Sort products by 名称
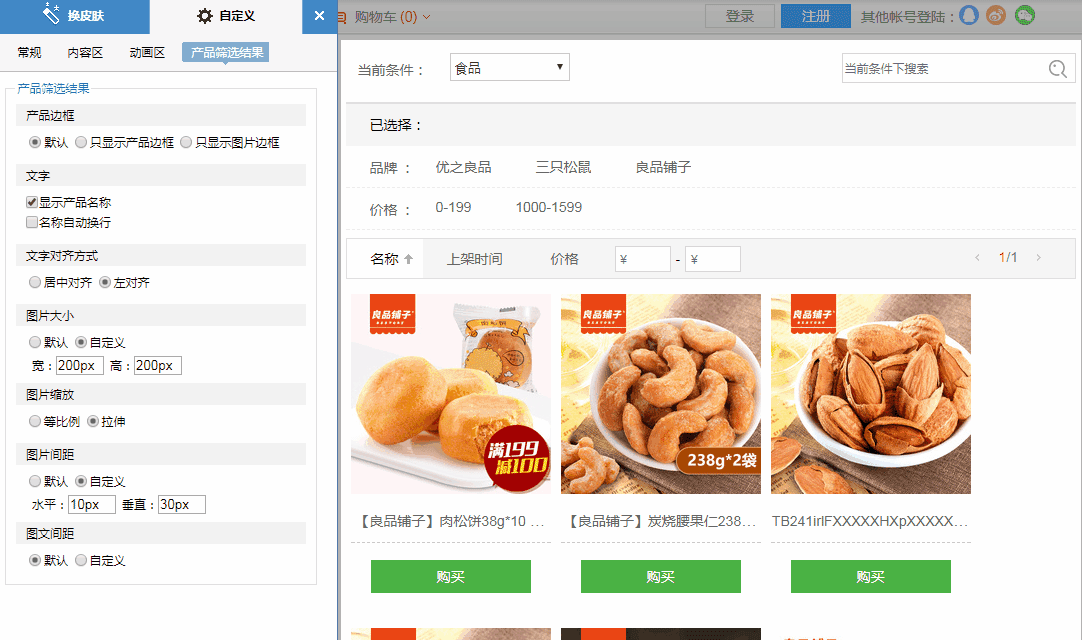Screen dimensions: 1082x640 tap(384, 259)
